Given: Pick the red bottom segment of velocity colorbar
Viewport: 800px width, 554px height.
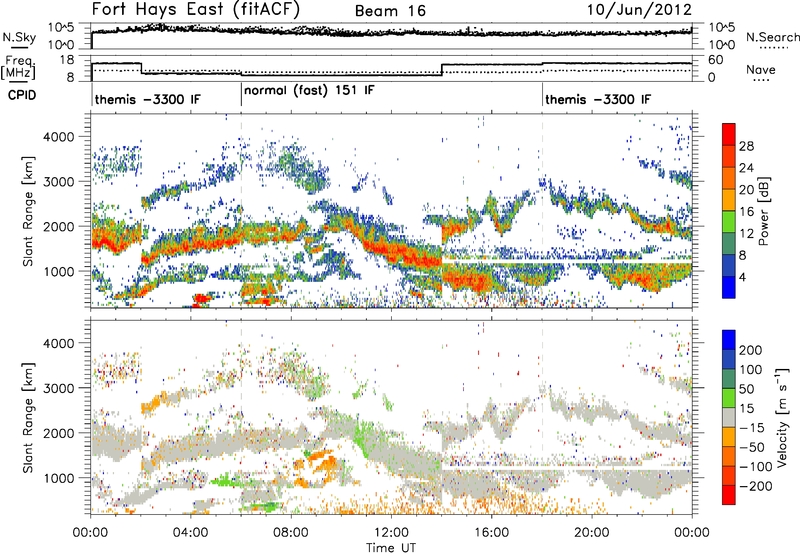Looking at the screenshot, I should pos(729,495).
